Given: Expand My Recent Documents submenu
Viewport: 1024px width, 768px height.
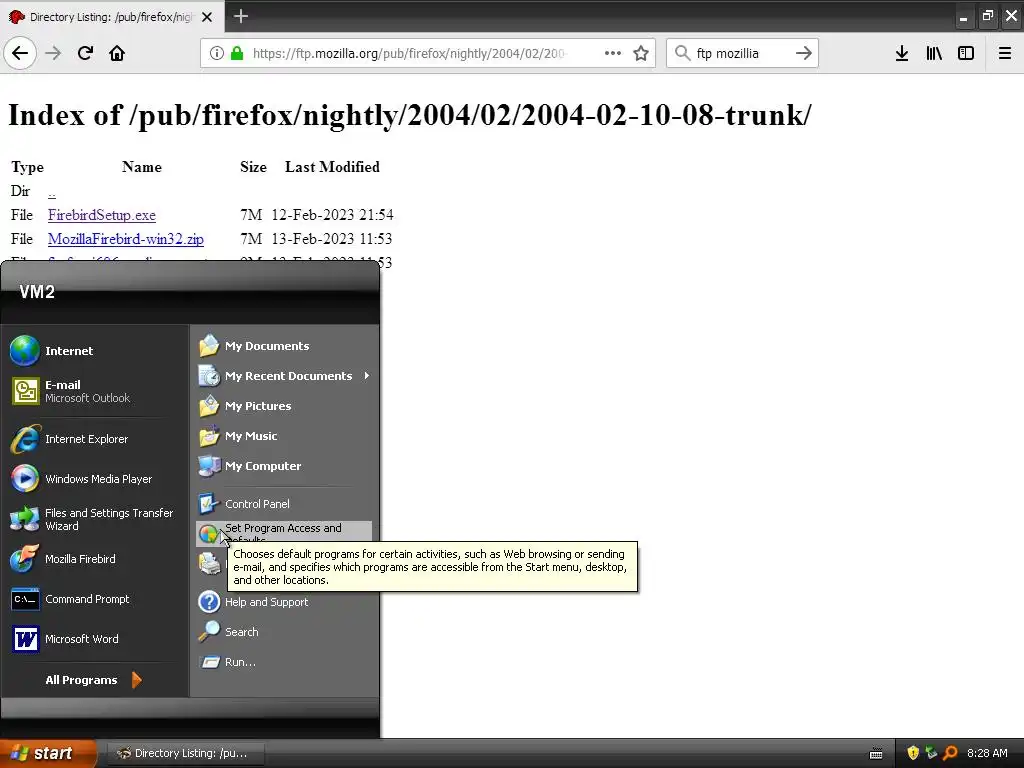Looking at the screenshot, I should 284,376.
